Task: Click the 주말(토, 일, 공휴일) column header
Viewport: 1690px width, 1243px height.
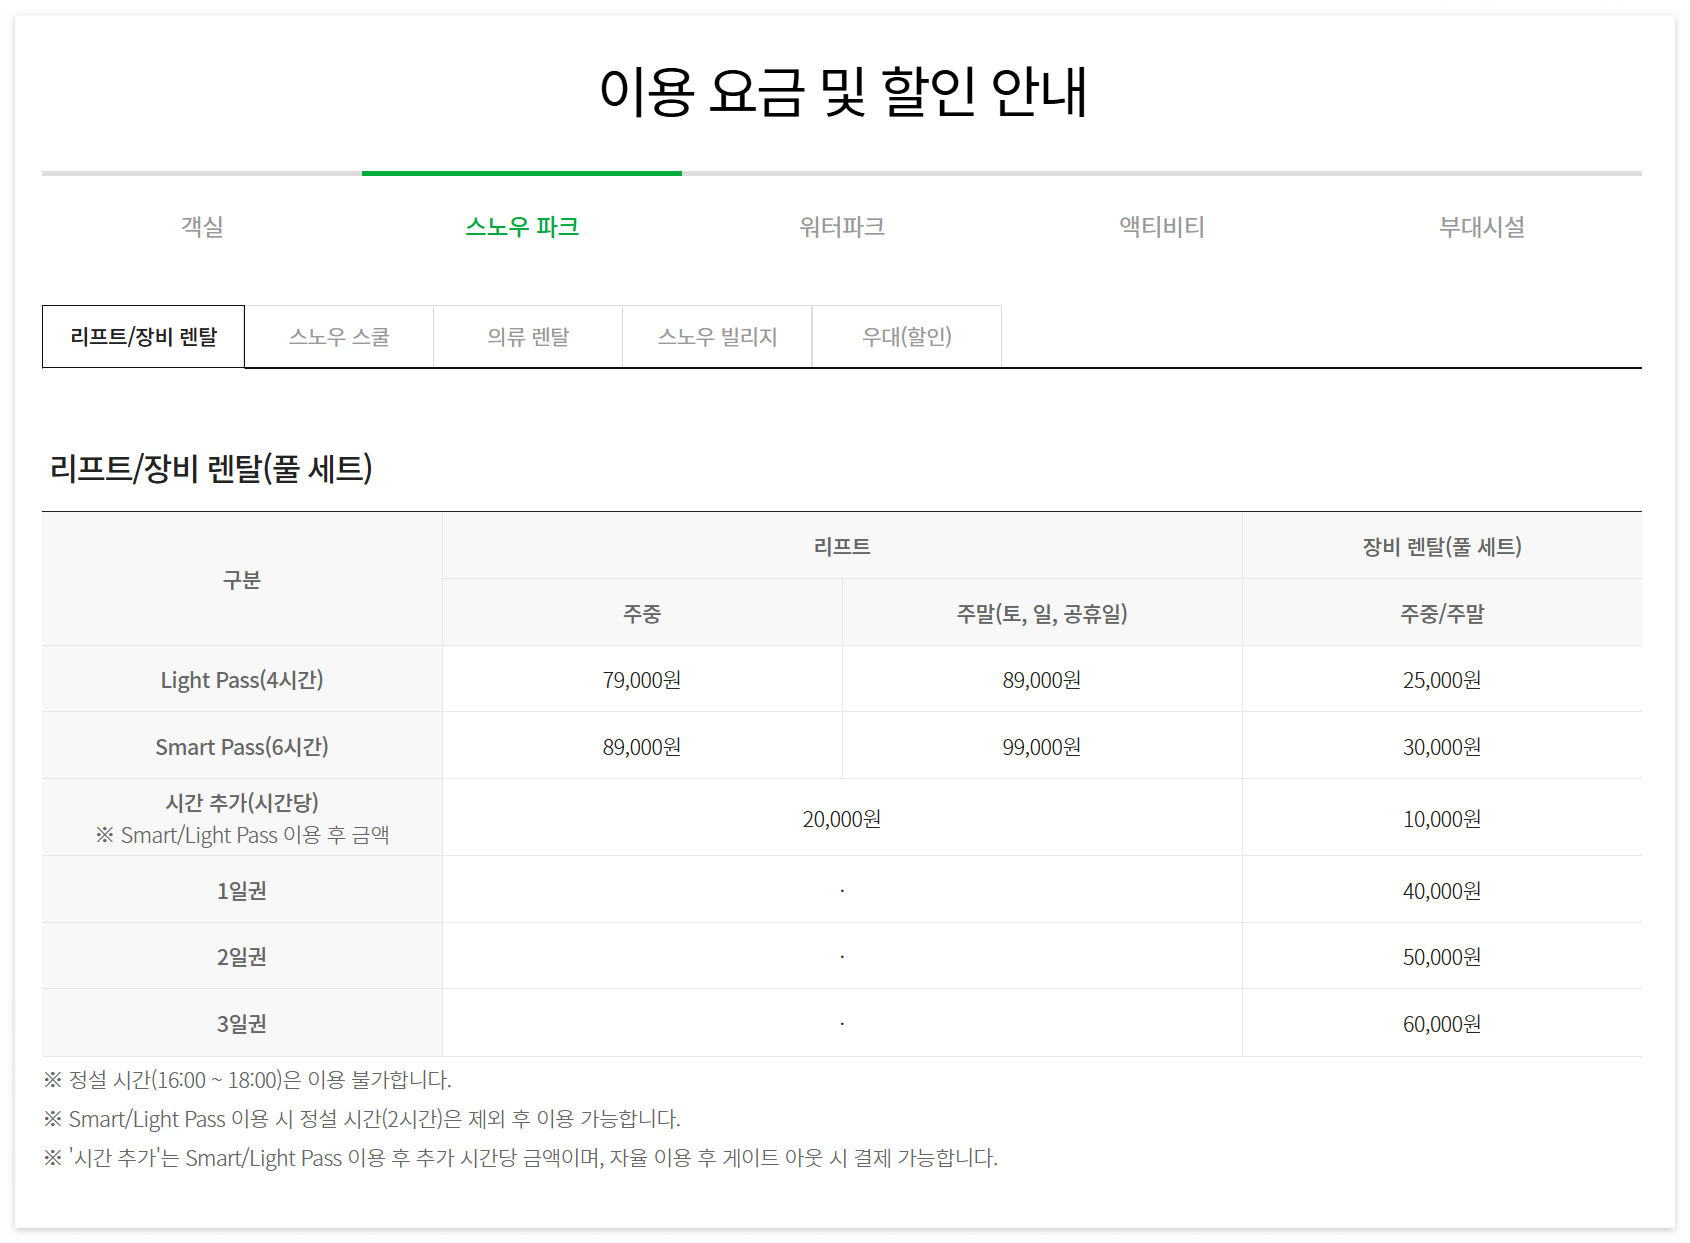Action: [1041, 613]
